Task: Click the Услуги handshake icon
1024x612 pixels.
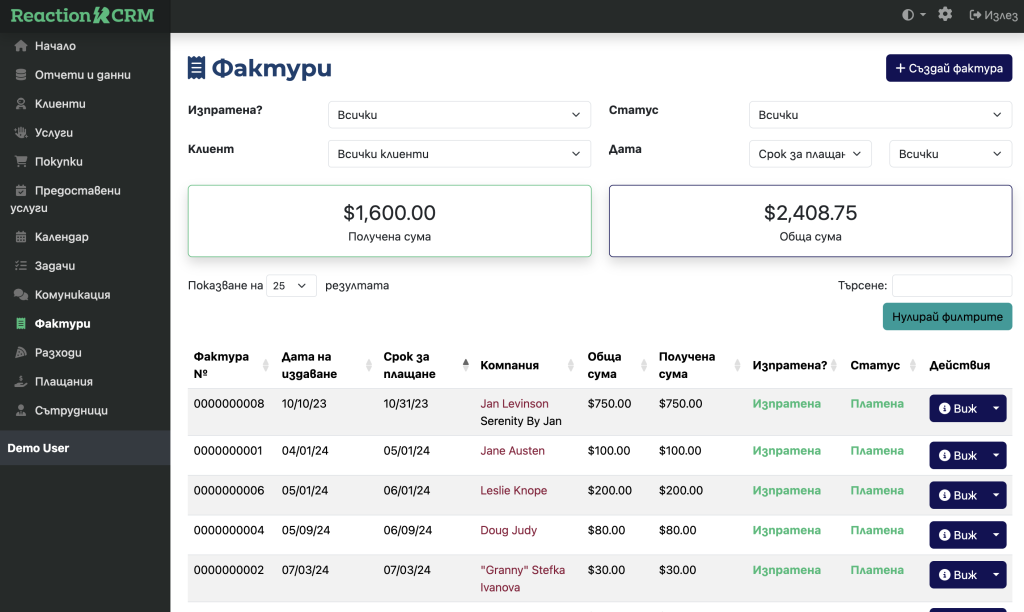Action: tap(21, 133)
